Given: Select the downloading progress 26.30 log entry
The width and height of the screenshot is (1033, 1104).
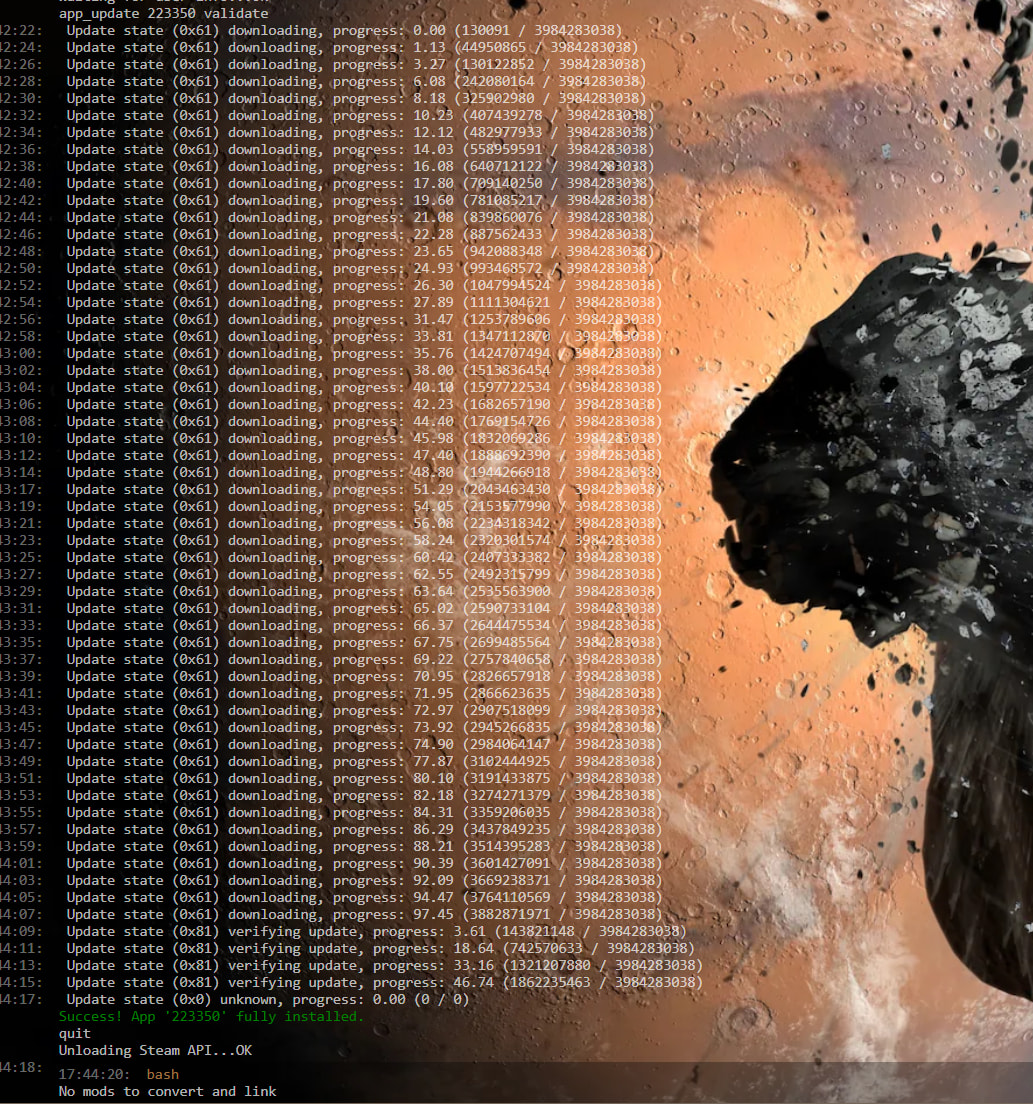Looking at the screenshot, I should pos(363,285).
